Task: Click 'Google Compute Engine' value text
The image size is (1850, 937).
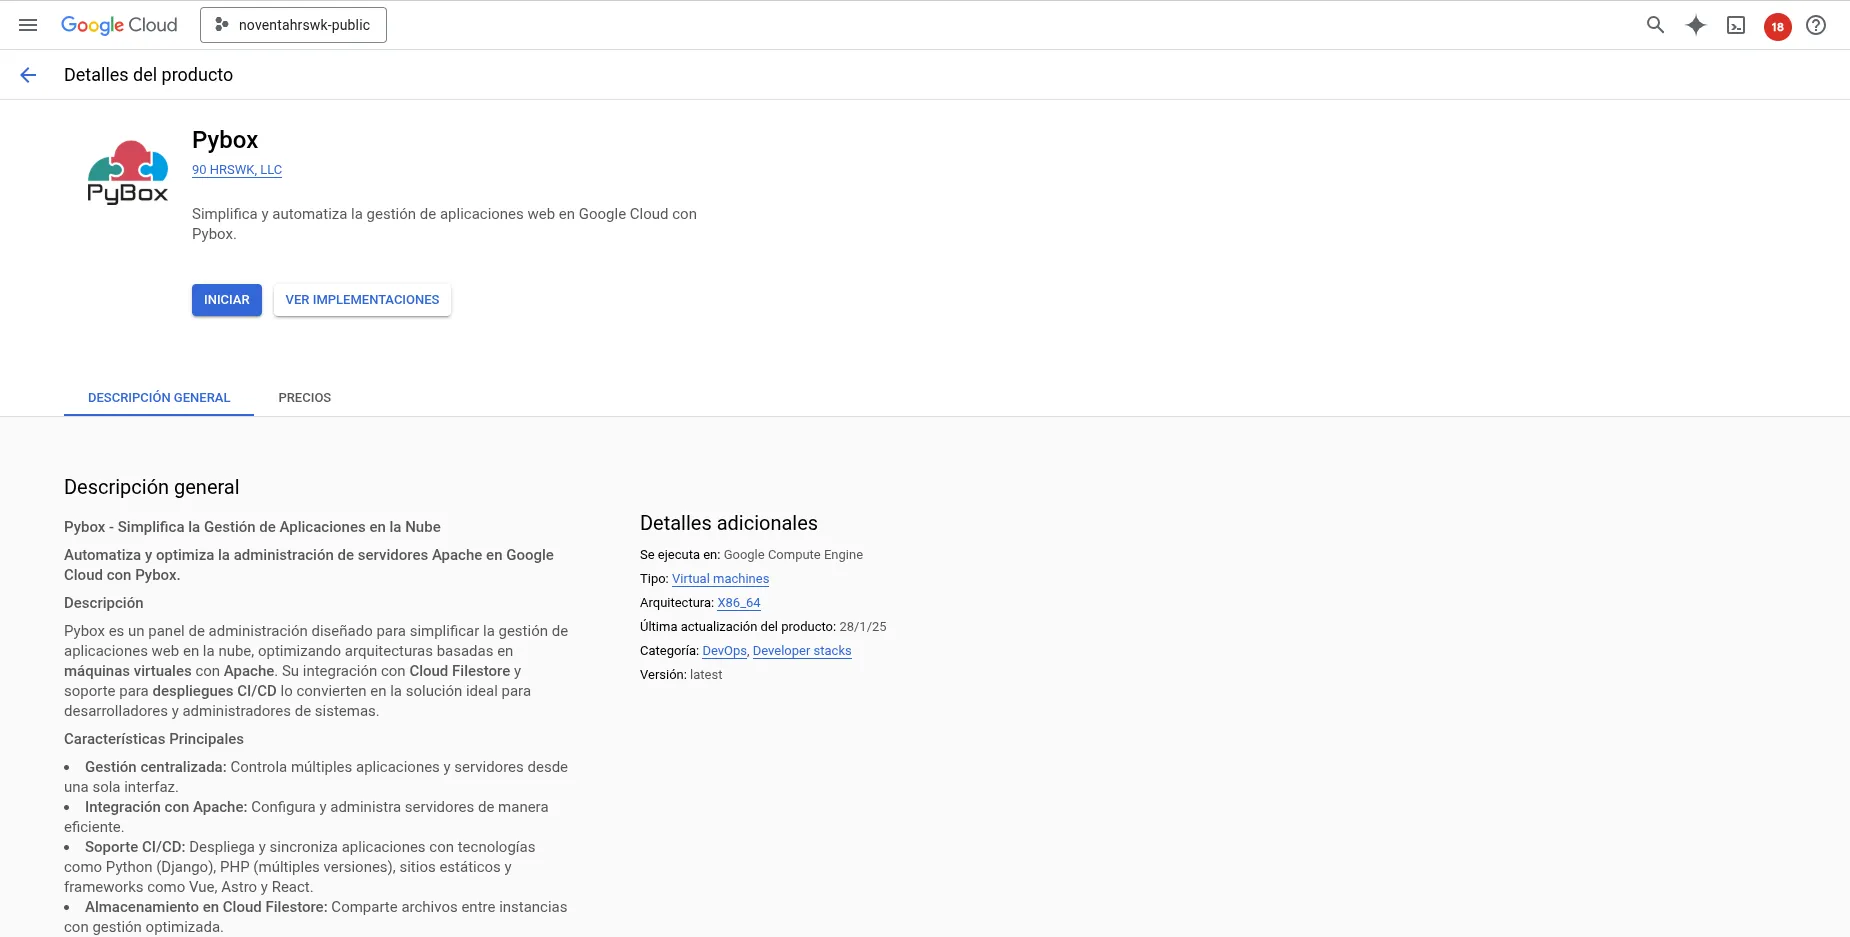Action: coord(793,555)
